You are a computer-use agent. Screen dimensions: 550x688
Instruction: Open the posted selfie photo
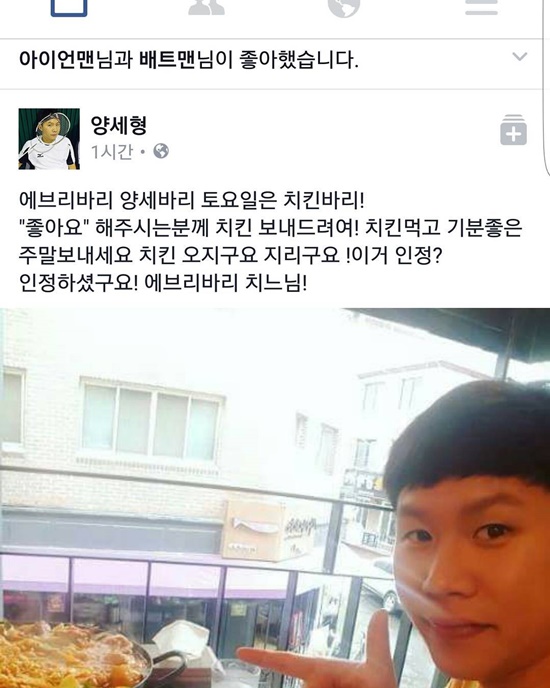pos(275,498)
